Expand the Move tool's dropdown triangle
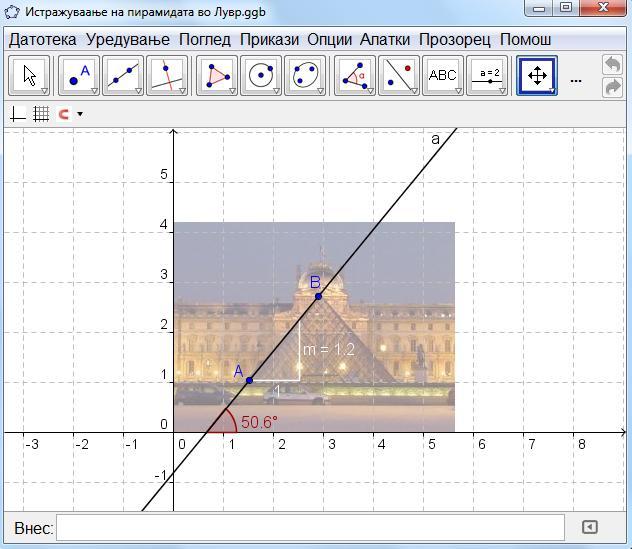 (x=44, y=91)
